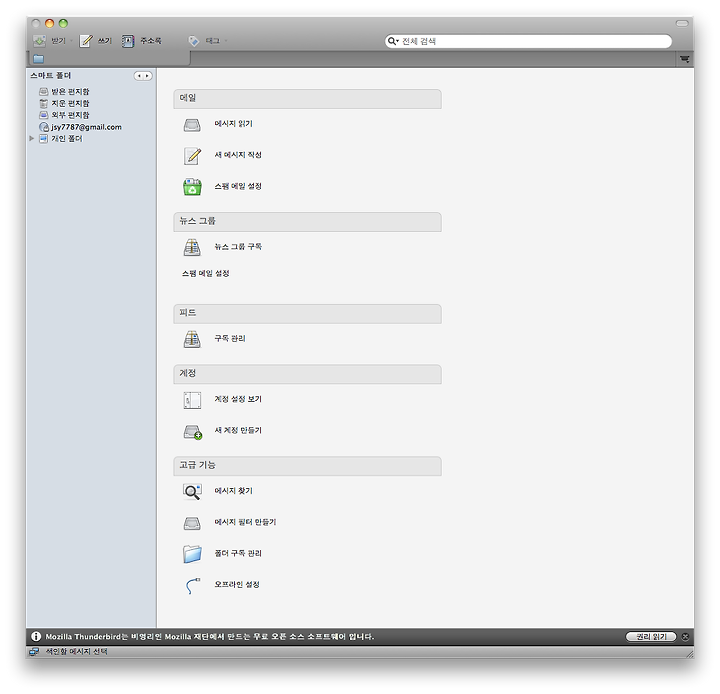The width and height of the screenshot is (720, 694).
Task: Click the 권리 읽기 button
Action: tap(651, 637)
